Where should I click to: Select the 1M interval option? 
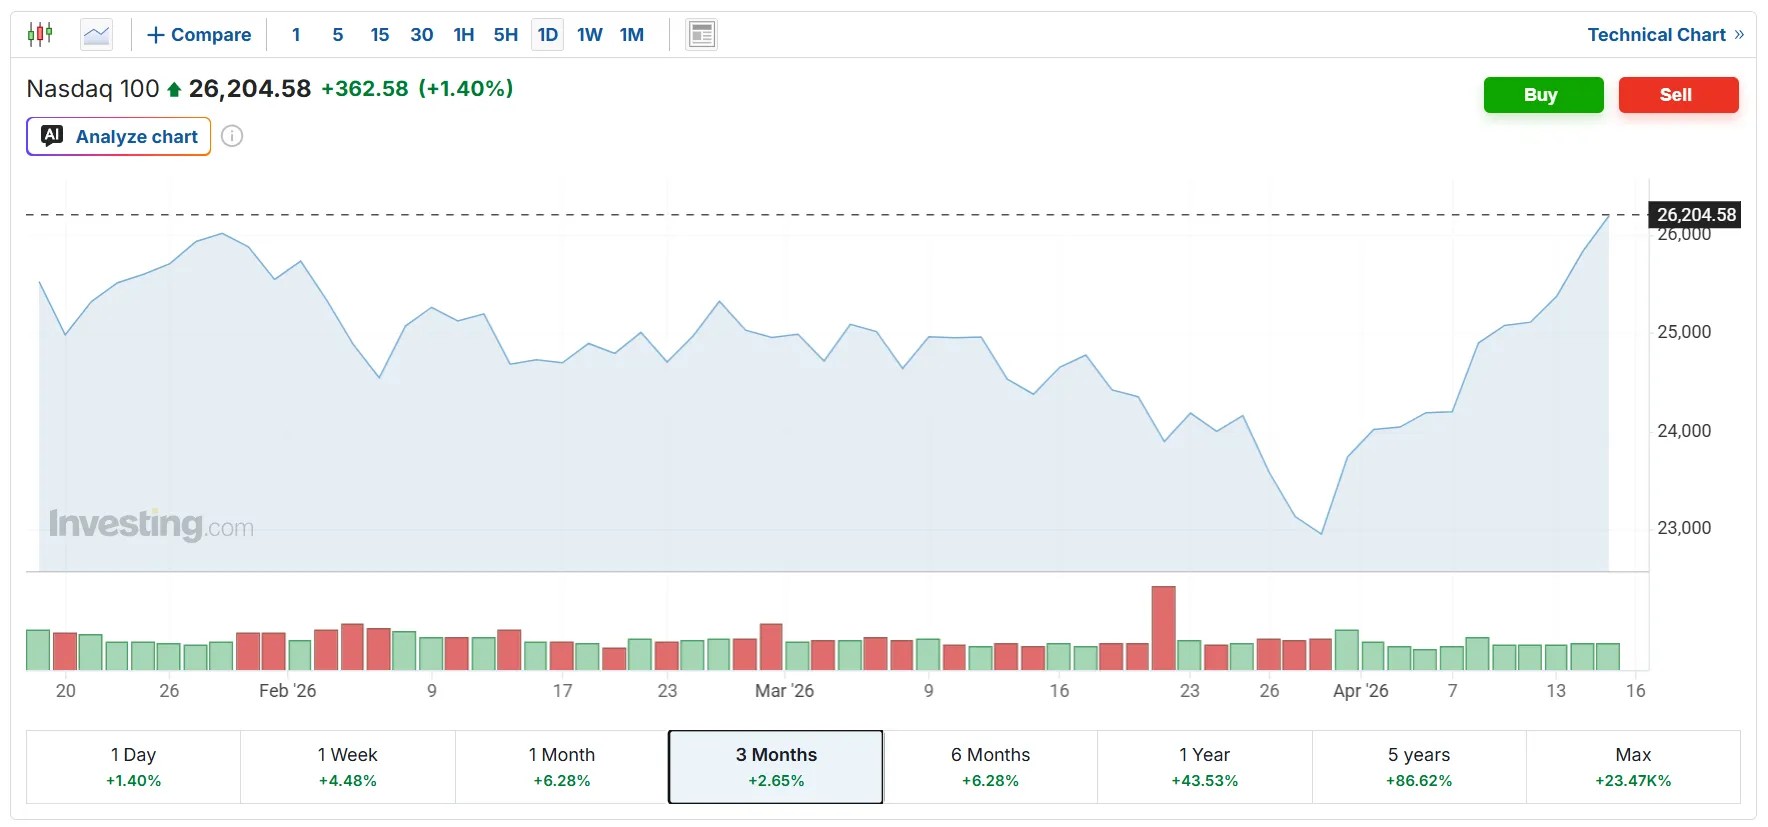[x=631, y=35]
